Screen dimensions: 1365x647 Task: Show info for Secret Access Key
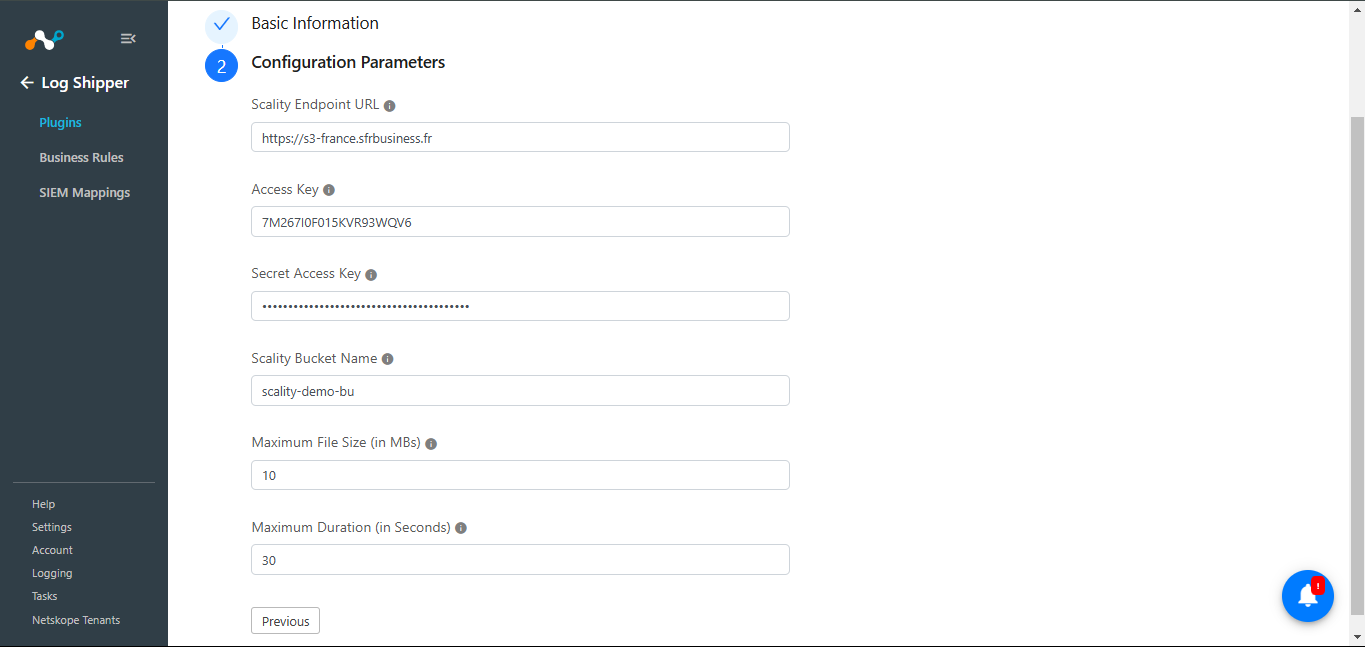tap(371, 274)
